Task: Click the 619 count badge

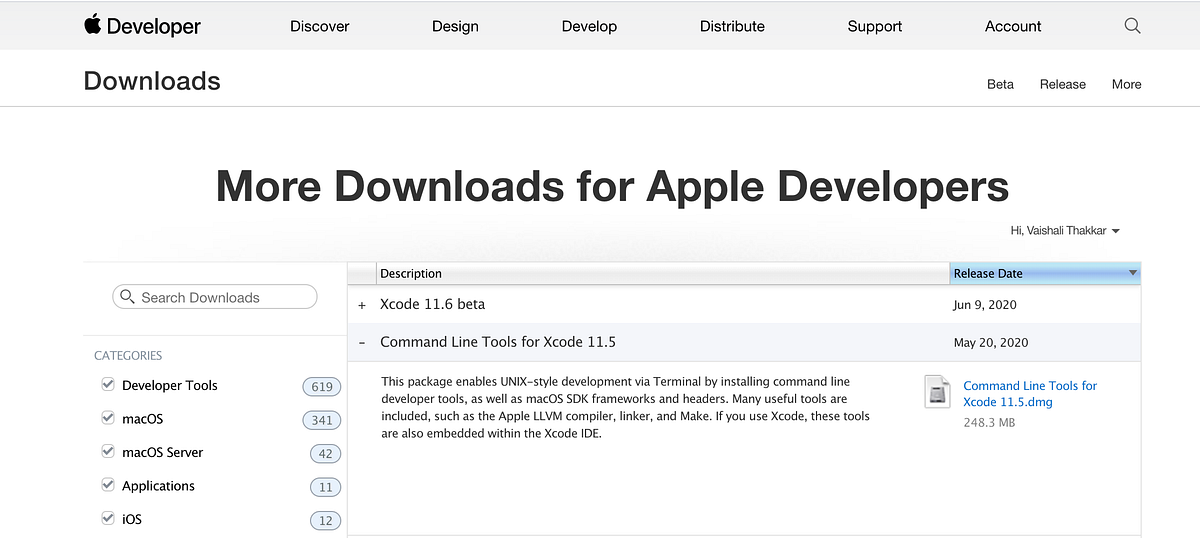Action: click(321, 387)
